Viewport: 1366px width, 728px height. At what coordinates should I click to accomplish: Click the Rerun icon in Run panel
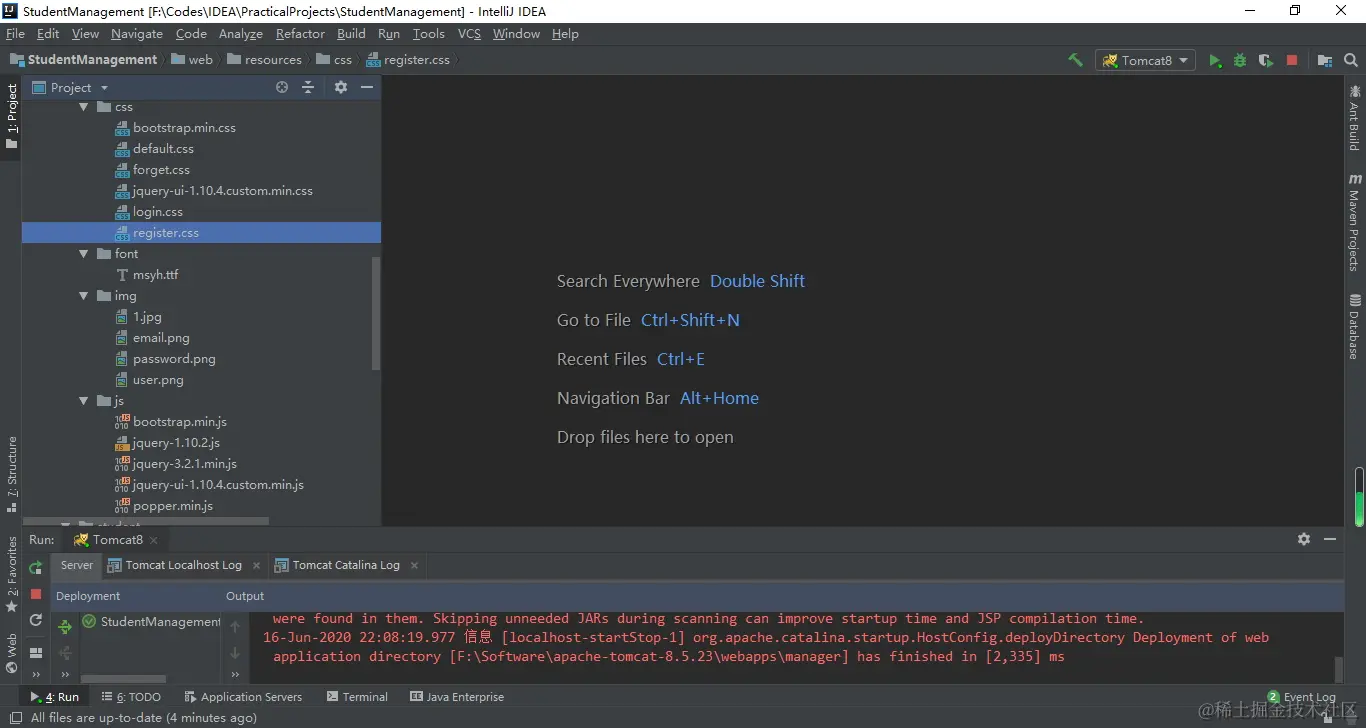point(36,568)
